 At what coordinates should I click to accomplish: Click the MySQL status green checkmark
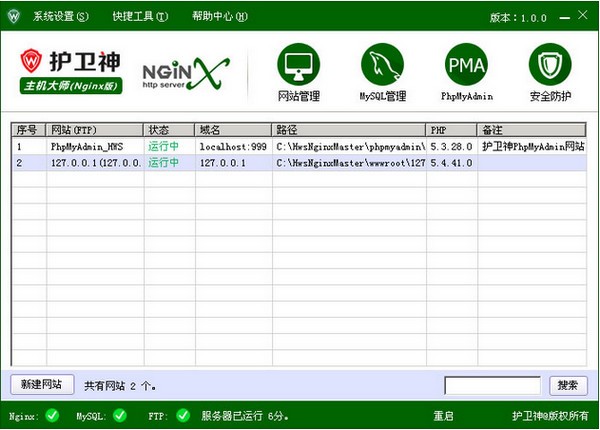(120, 415)
